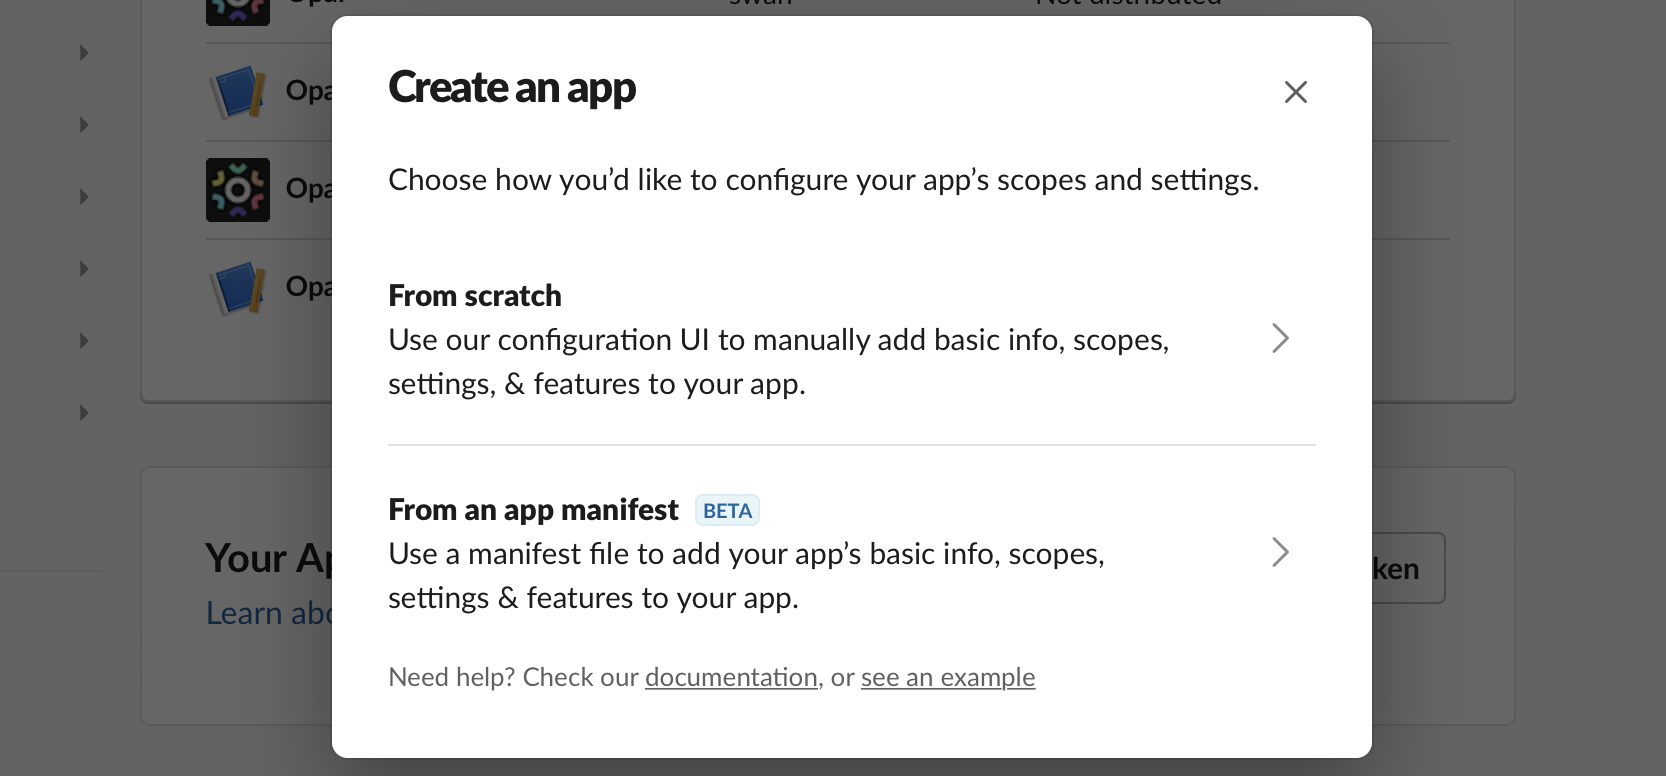The image size is (1666, 776).
Task: Expand the second sidebar disclosure triangle
Action: (x=84, y=125)
